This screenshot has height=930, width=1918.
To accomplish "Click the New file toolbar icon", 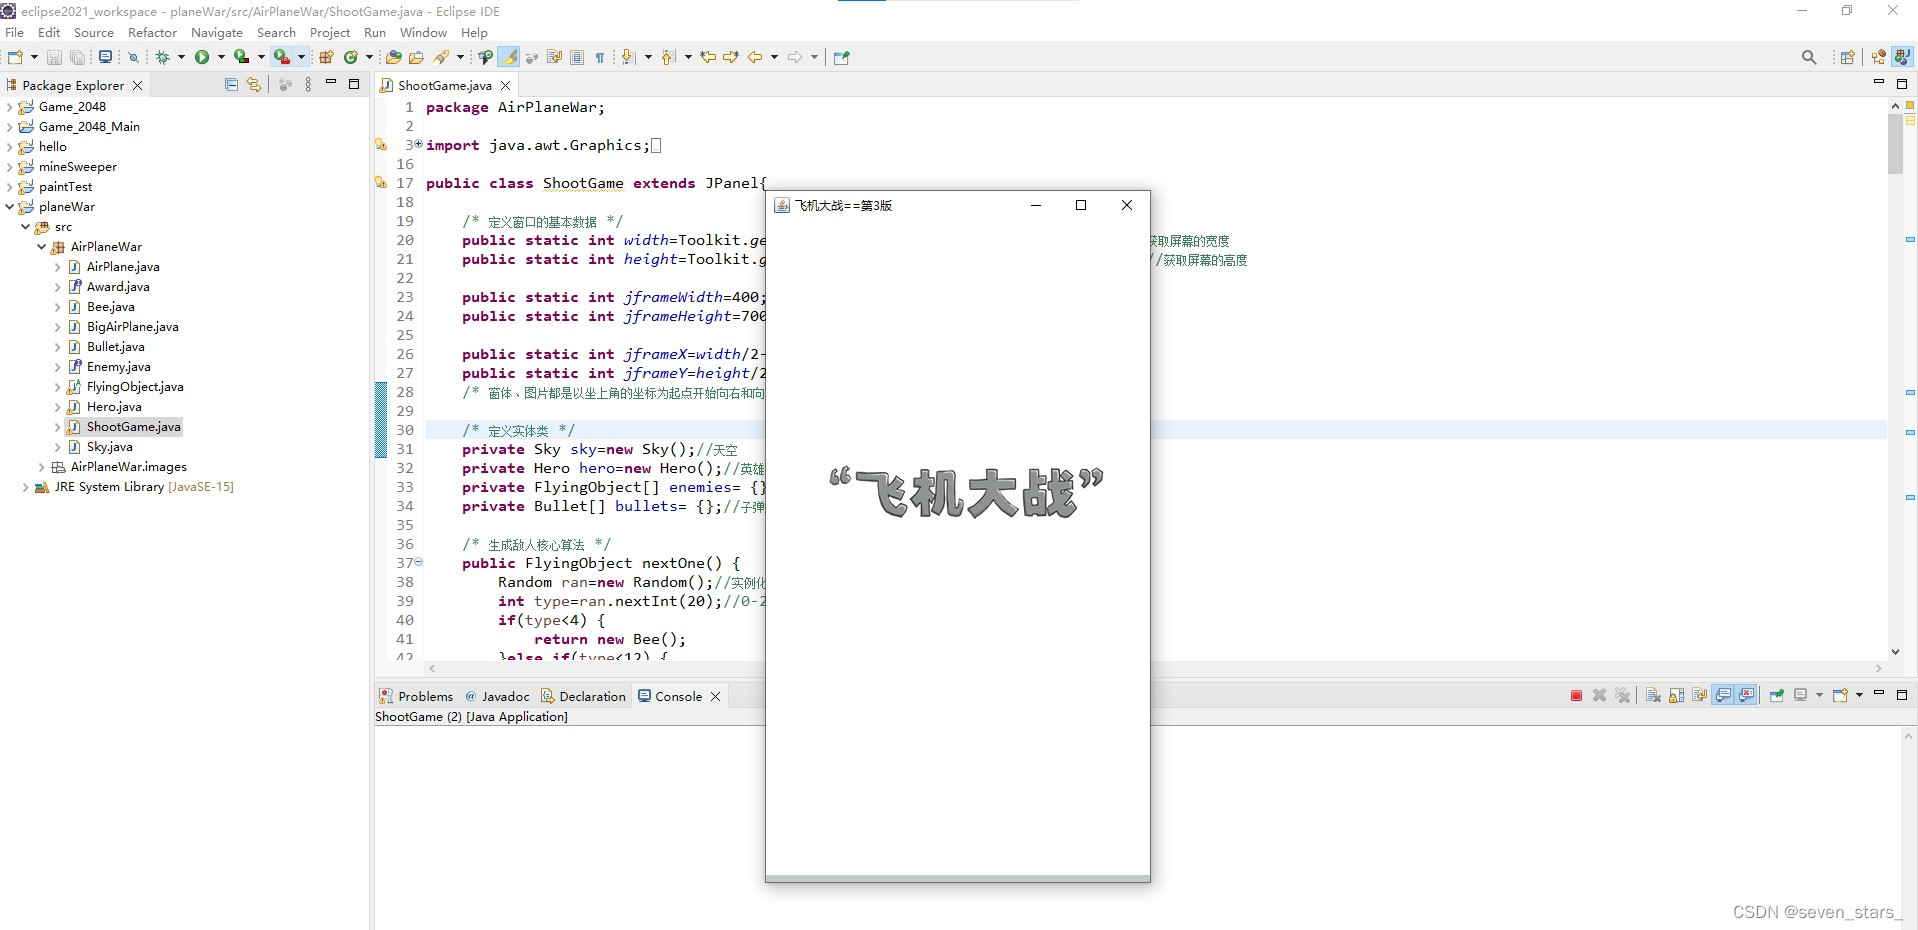I will coord(15,57).
